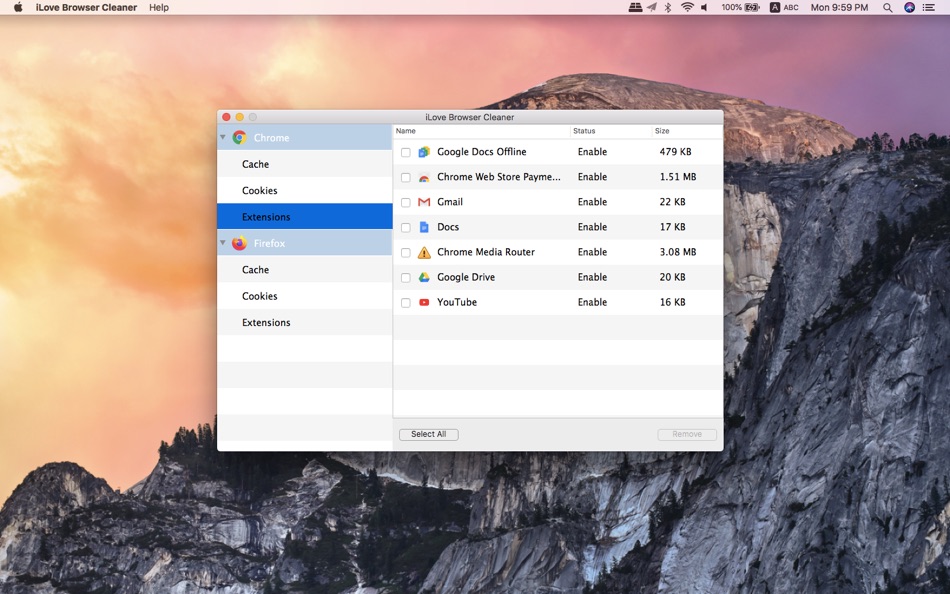This screenshot has height=594, width=950.
Task: Click the Chrome Media Router warning icon
Action: (x=424, y=252)
